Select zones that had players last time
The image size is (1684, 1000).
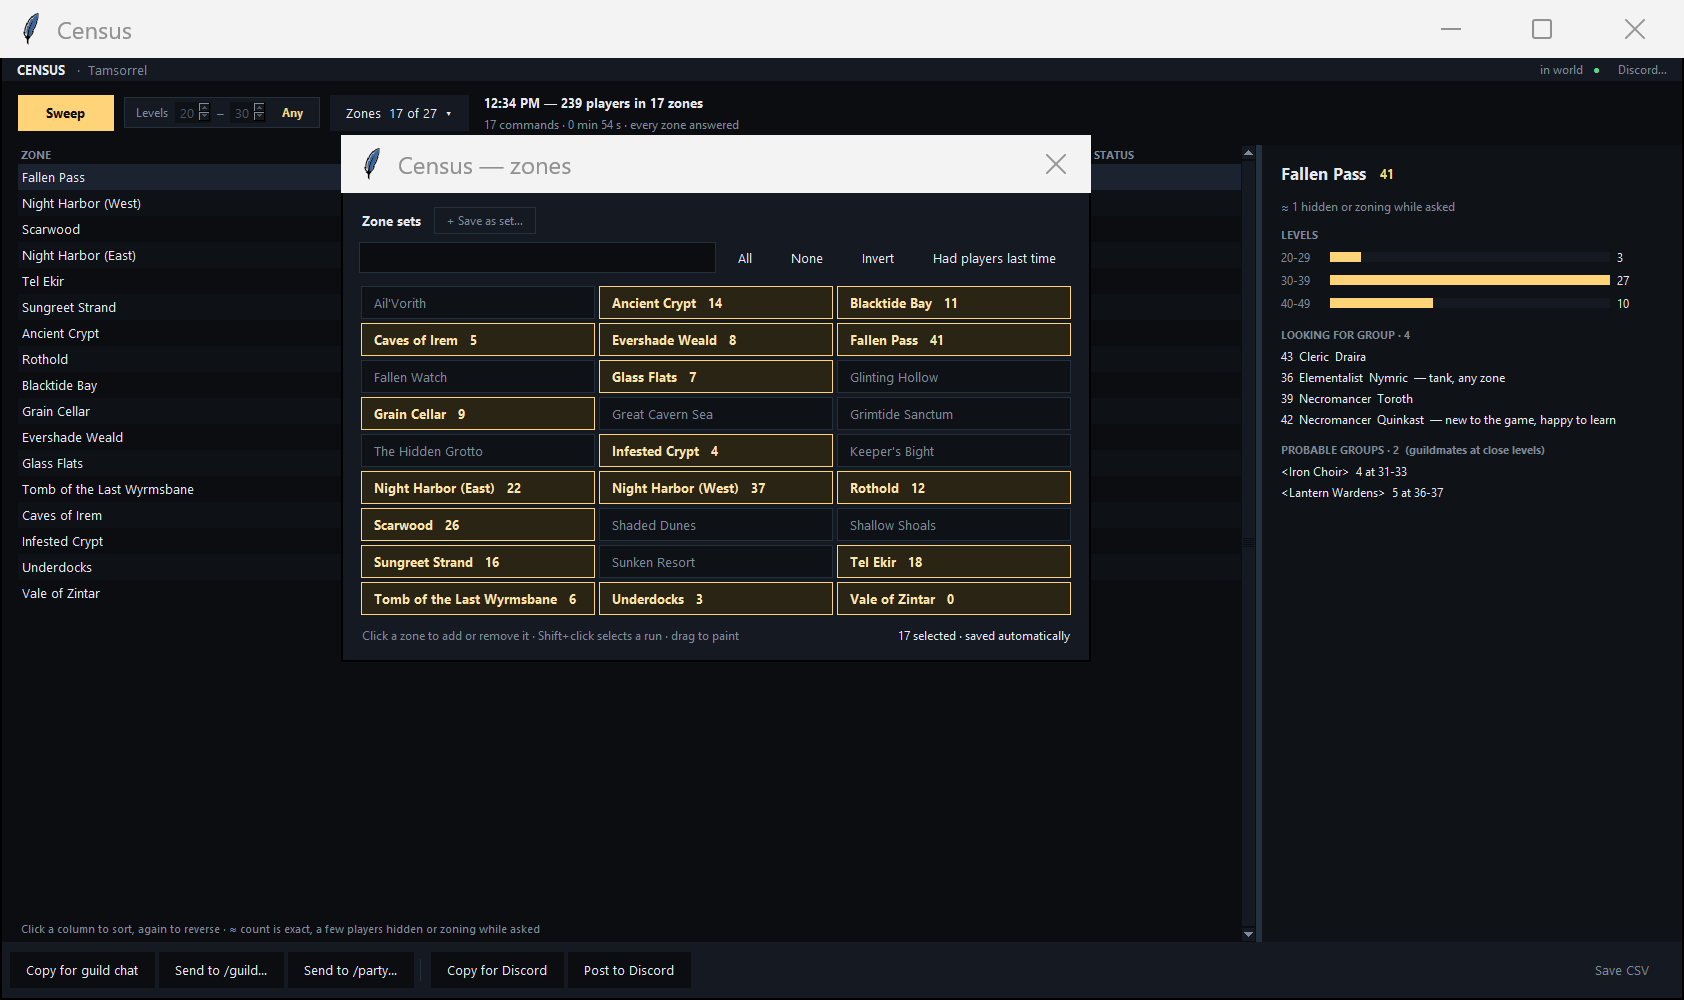994,258
